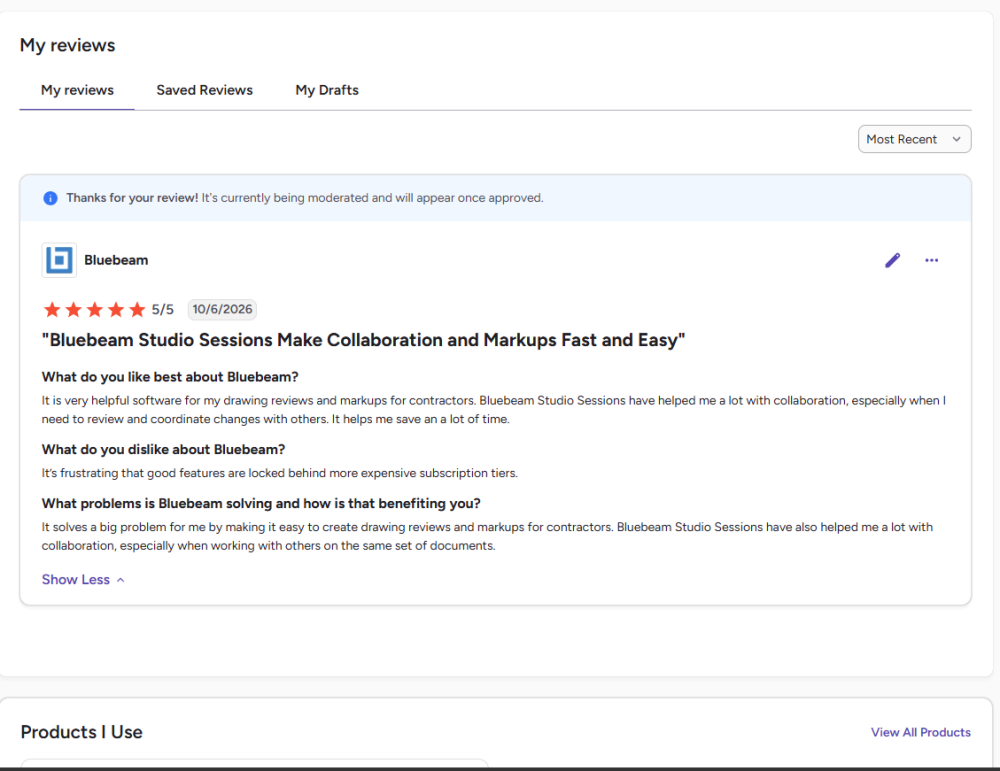The width and height of the screenshot is (1000, 771).
Task: Click the answer about expensive subscription tiers
Action: click(x=280, y=473)
